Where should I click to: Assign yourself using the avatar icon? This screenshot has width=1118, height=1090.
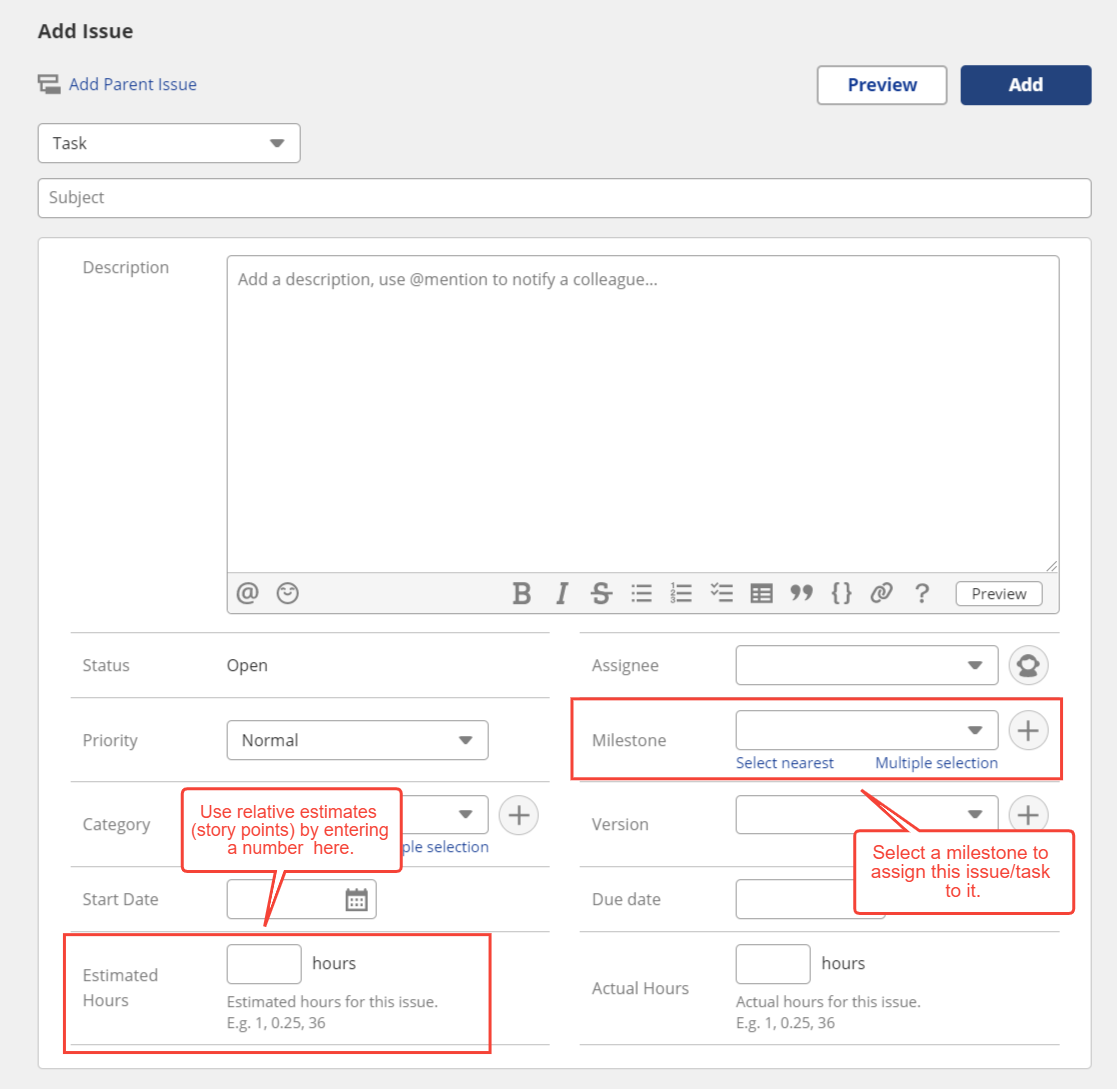1028,665
